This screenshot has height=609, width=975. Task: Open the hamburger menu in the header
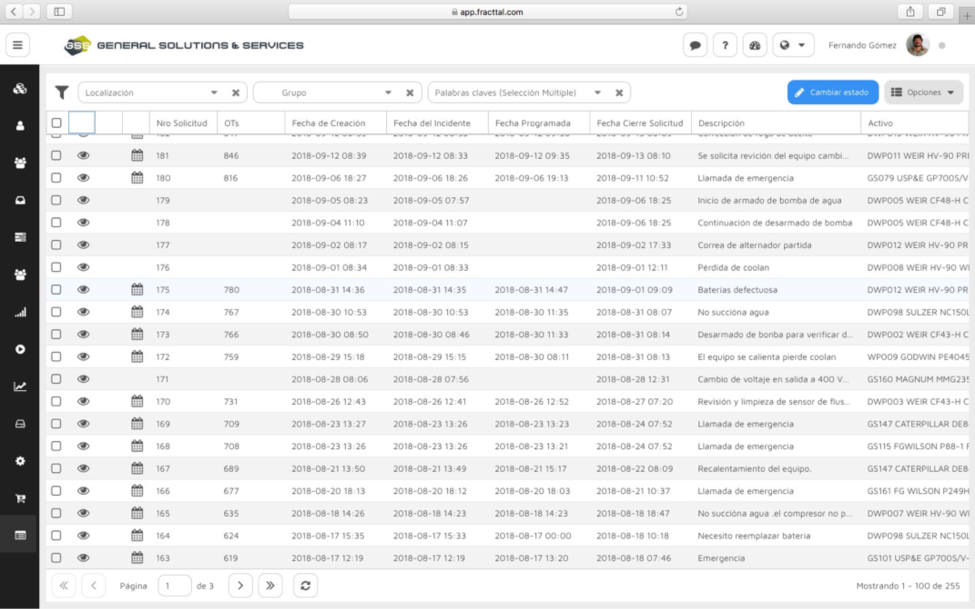tap(19, 45)
